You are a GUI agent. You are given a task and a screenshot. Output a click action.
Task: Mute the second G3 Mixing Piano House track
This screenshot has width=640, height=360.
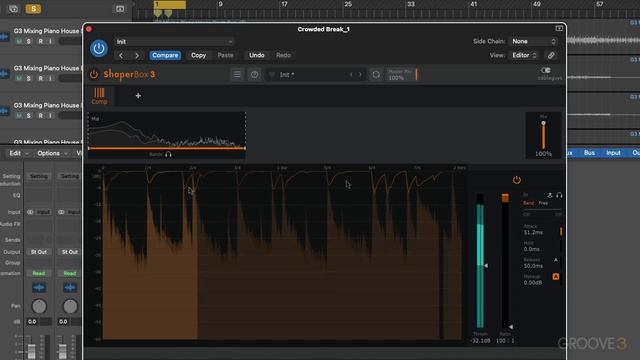point(19,78)
